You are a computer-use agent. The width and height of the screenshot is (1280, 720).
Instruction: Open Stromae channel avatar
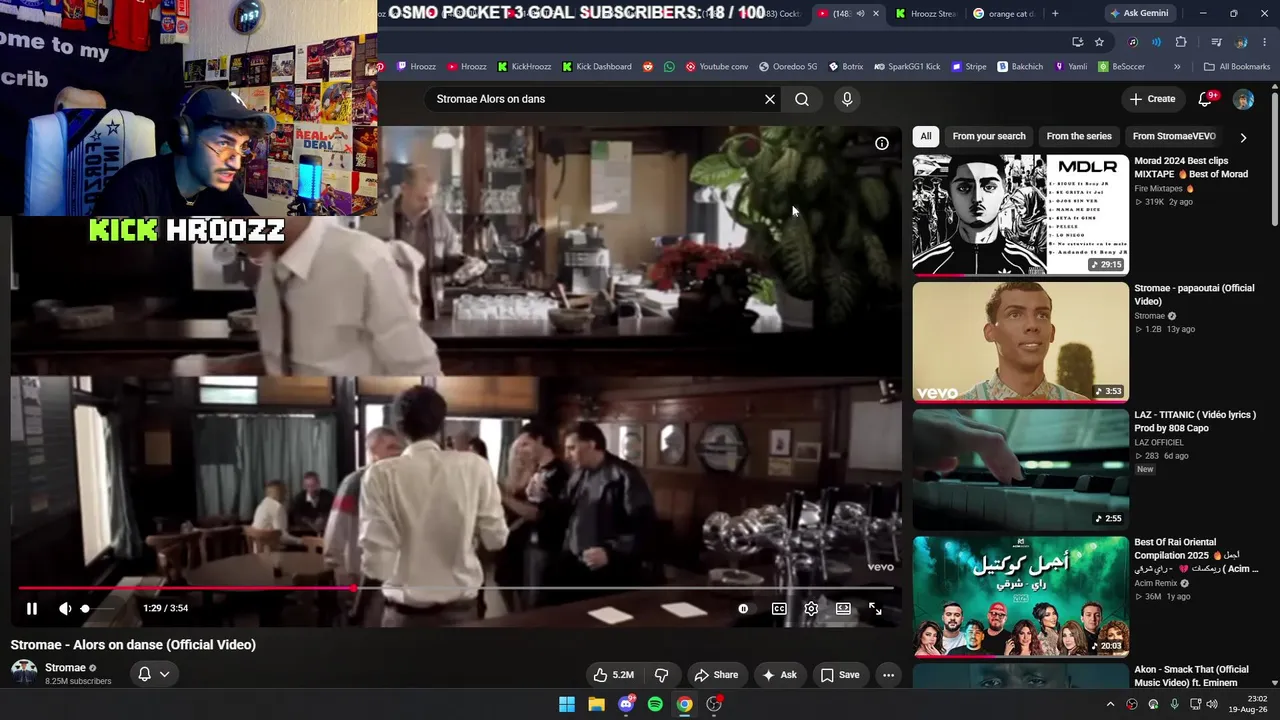[x=24, y=673]
